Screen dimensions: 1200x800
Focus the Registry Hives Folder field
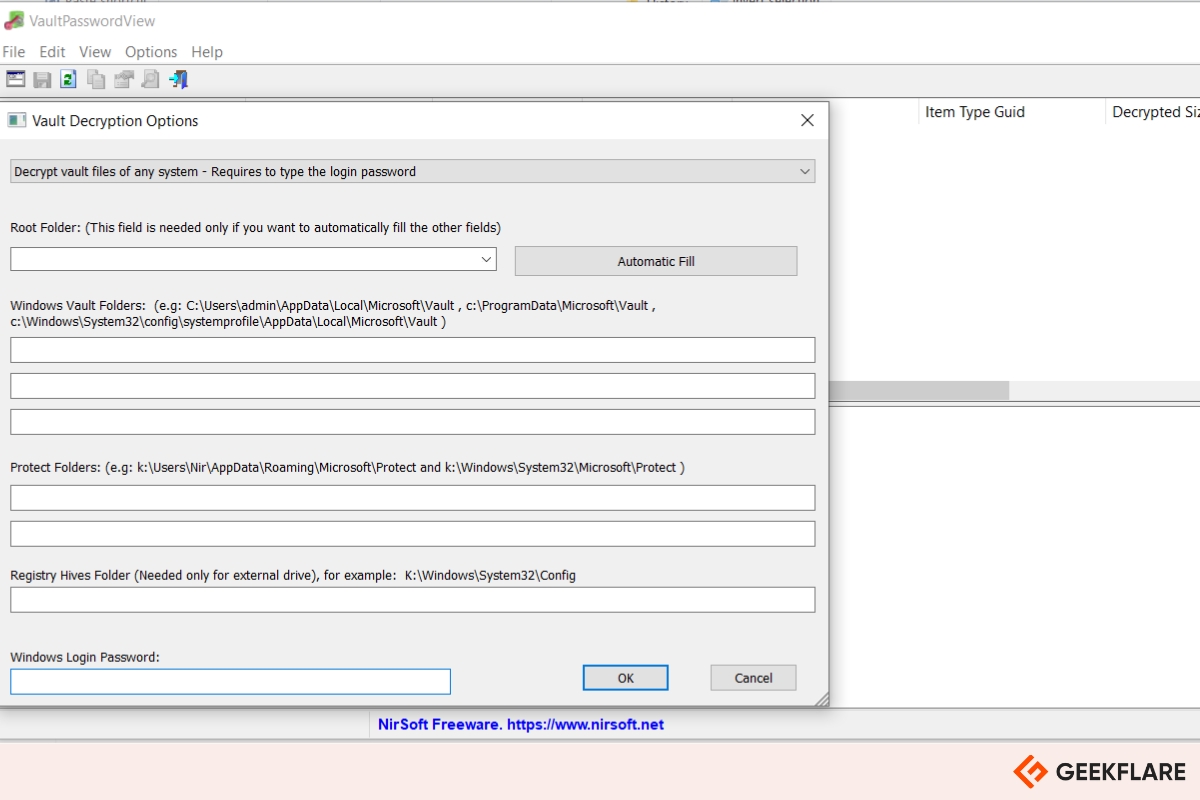413,600
